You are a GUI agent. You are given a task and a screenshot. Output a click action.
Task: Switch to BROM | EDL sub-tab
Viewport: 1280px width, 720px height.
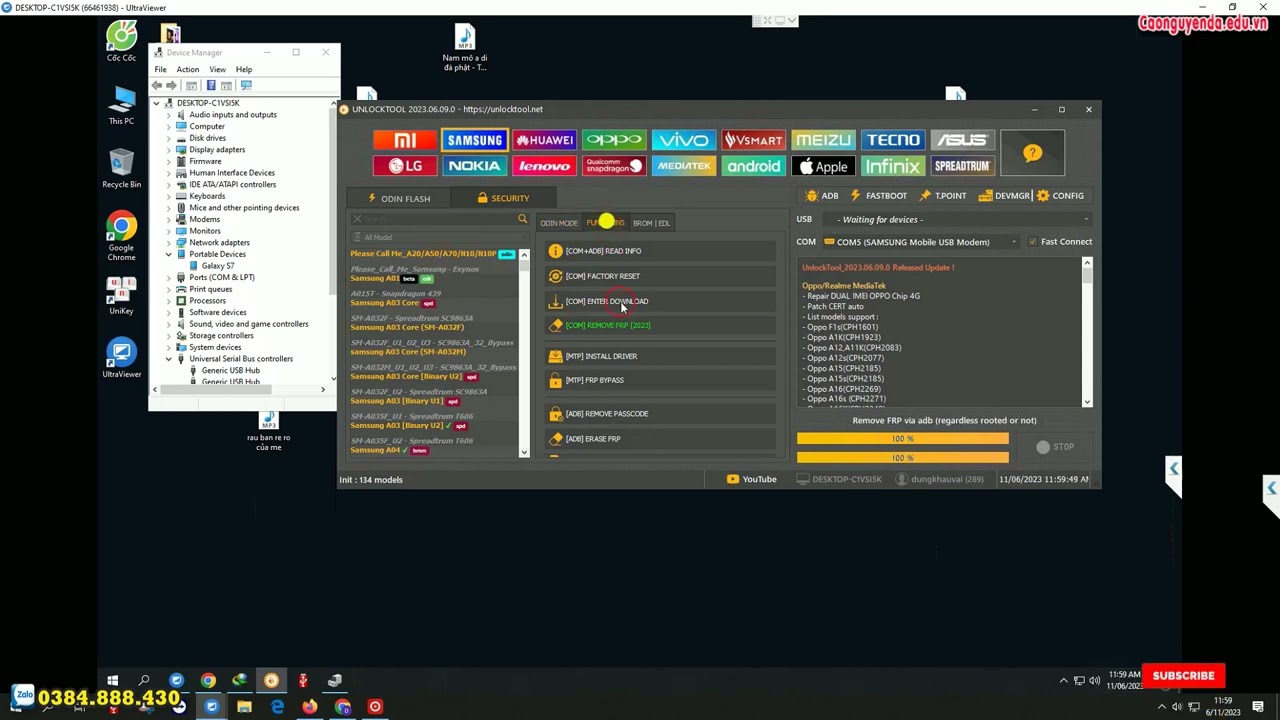click(651, 223)
